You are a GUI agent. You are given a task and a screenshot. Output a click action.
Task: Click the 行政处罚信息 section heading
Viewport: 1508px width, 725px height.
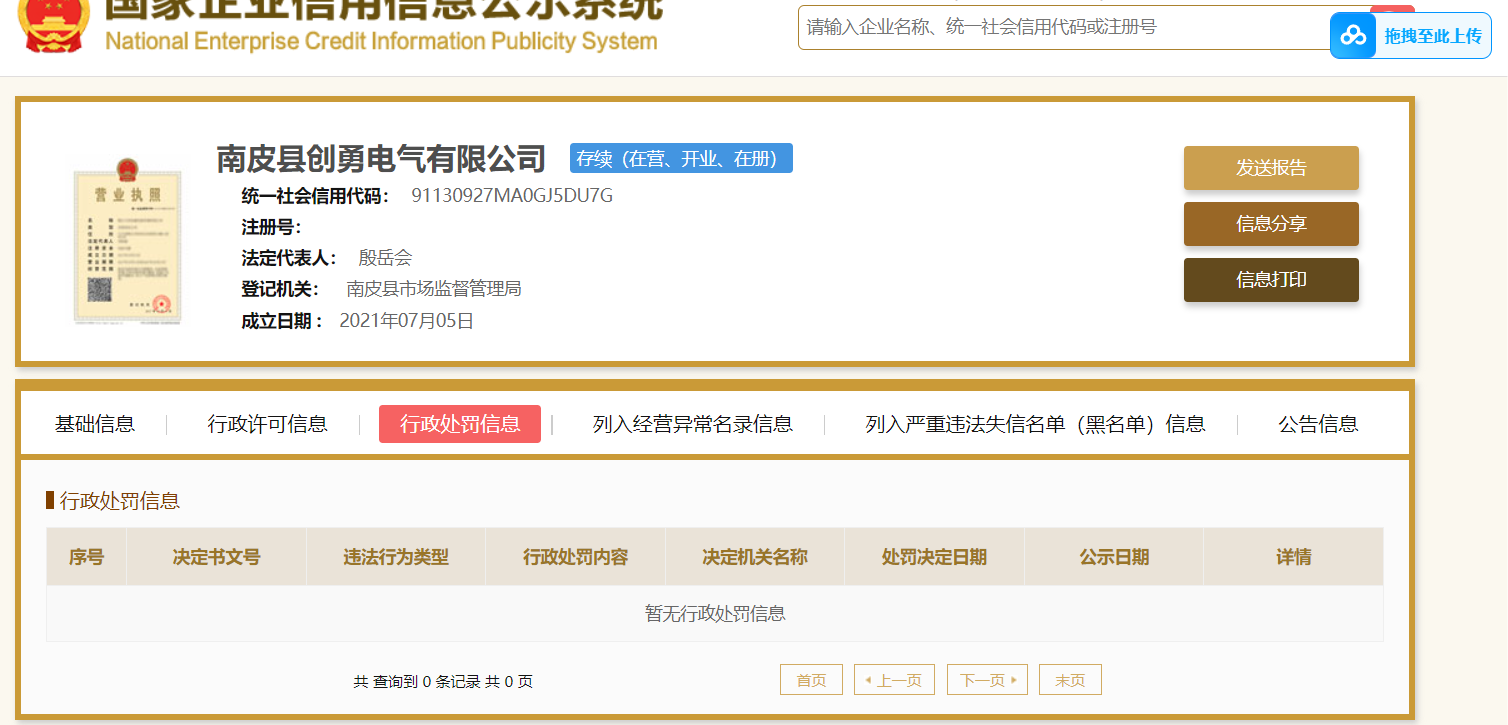(120, 501)
